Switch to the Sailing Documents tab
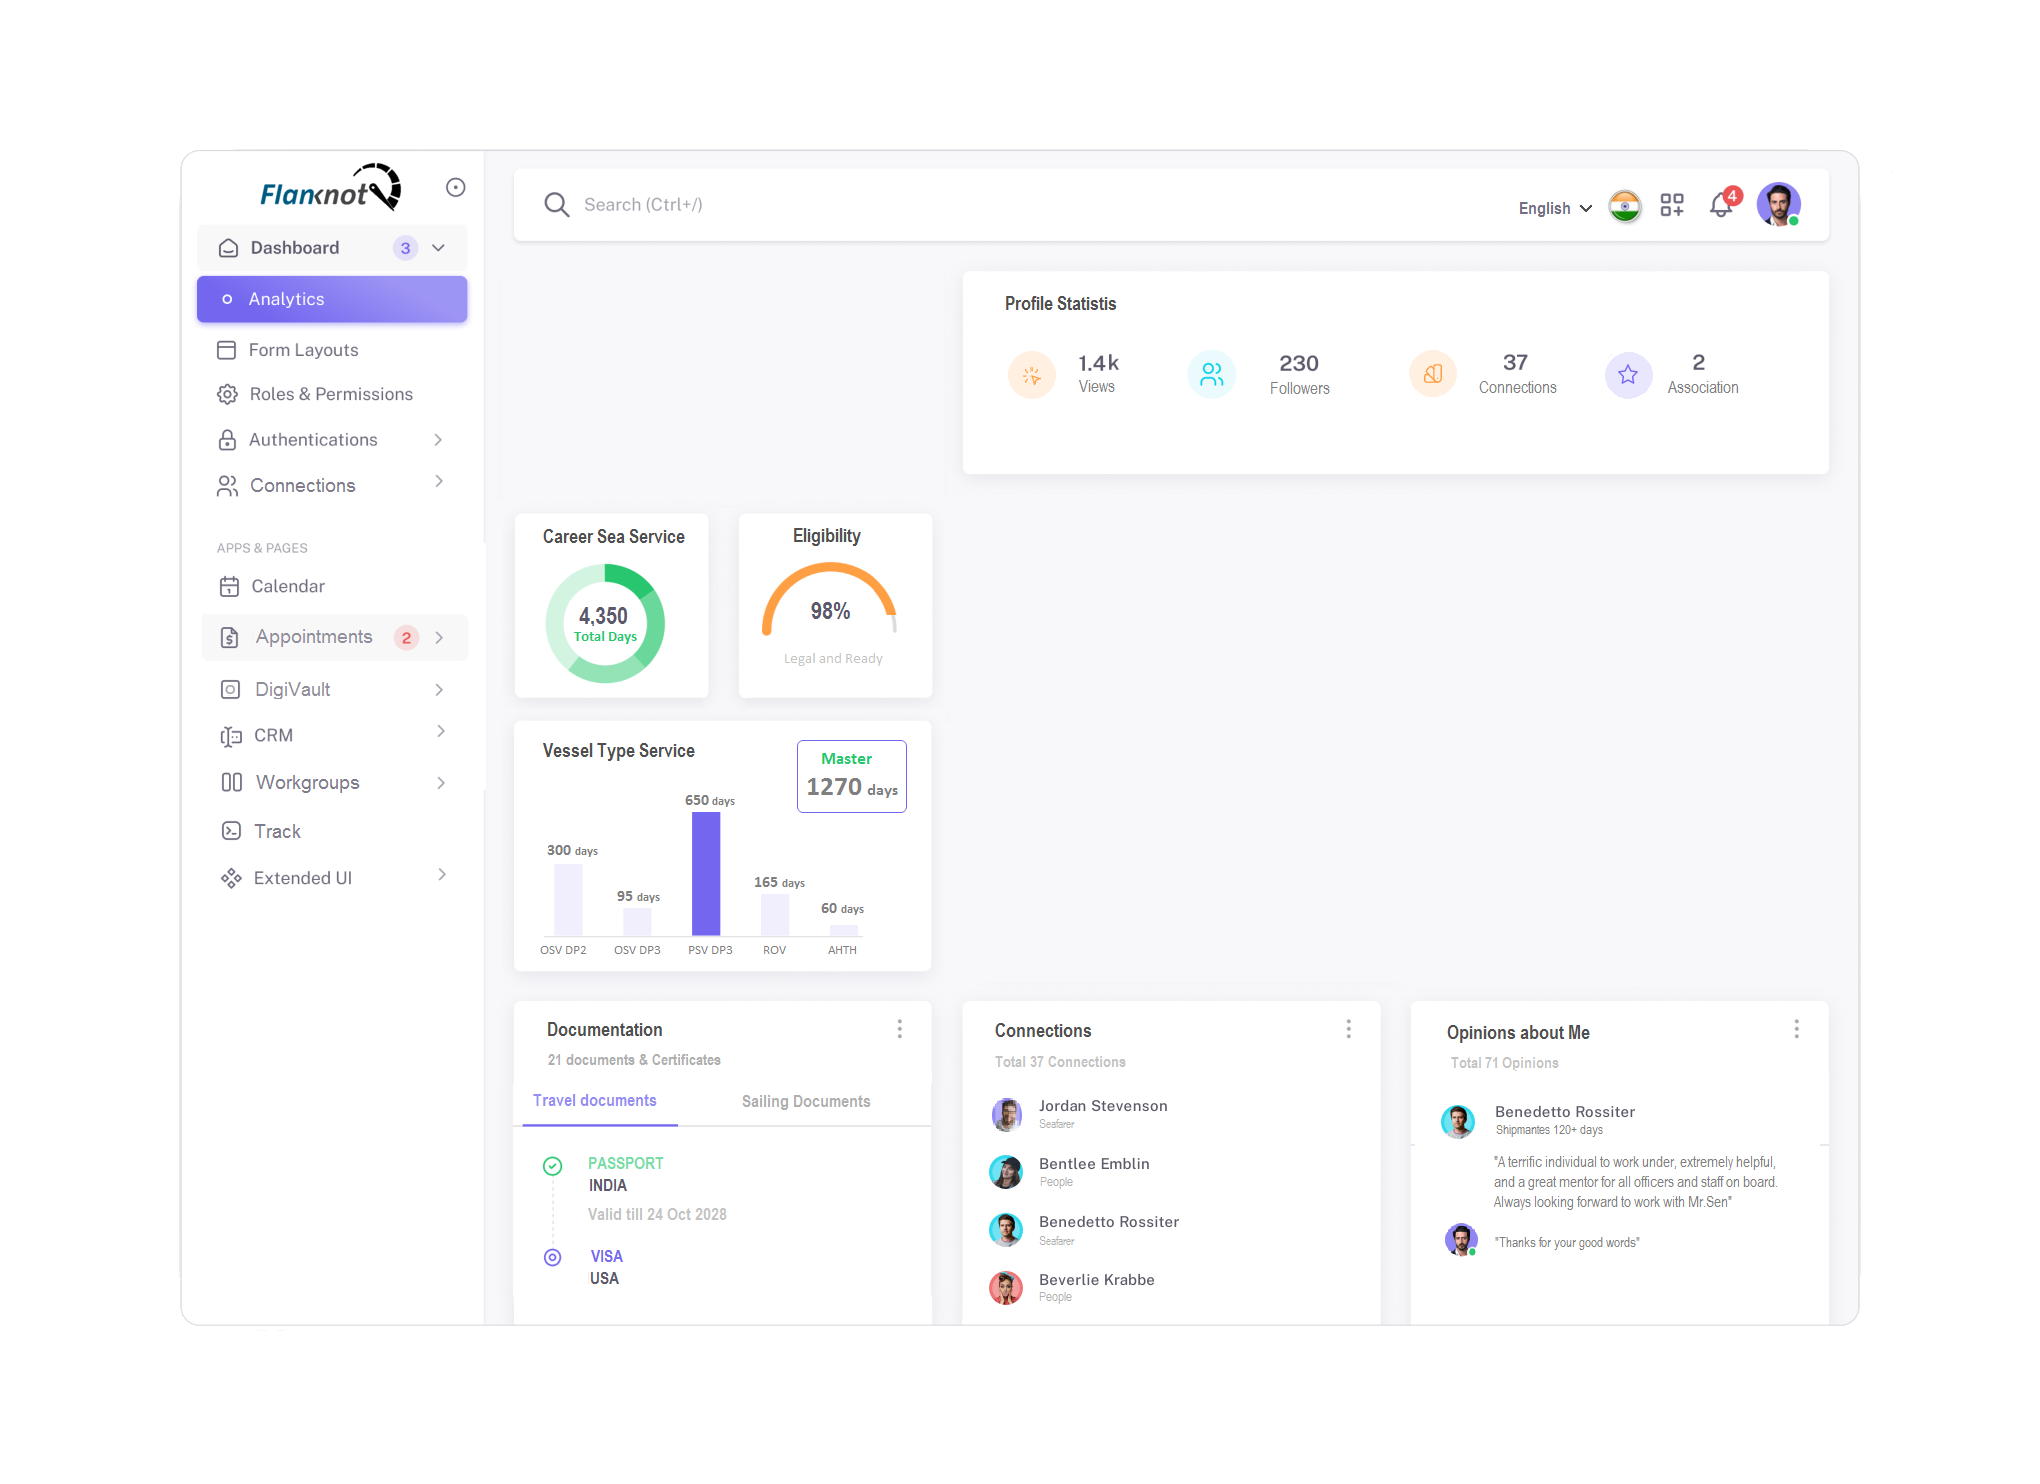2040x1484 pixels. point(805,1101)
